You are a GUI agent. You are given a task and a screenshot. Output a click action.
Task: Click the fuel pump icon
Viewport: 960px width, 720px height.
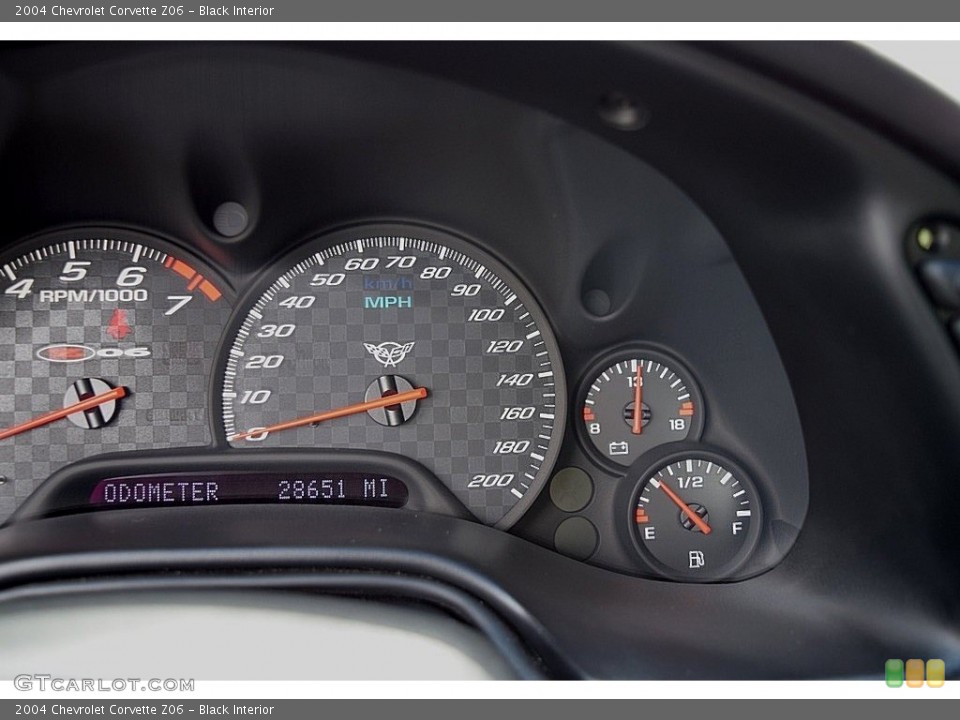696,559
